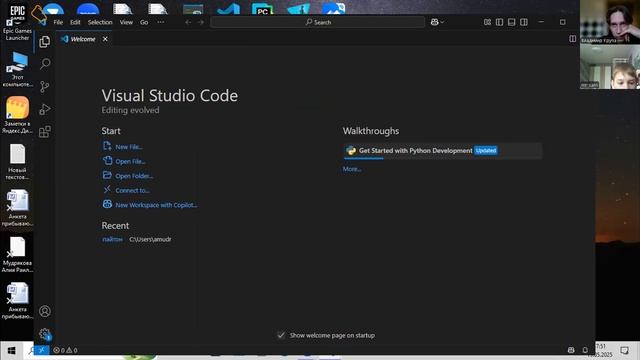Open the Extensions view
This screenshot has width=640, height=360.
pos(44,131)
